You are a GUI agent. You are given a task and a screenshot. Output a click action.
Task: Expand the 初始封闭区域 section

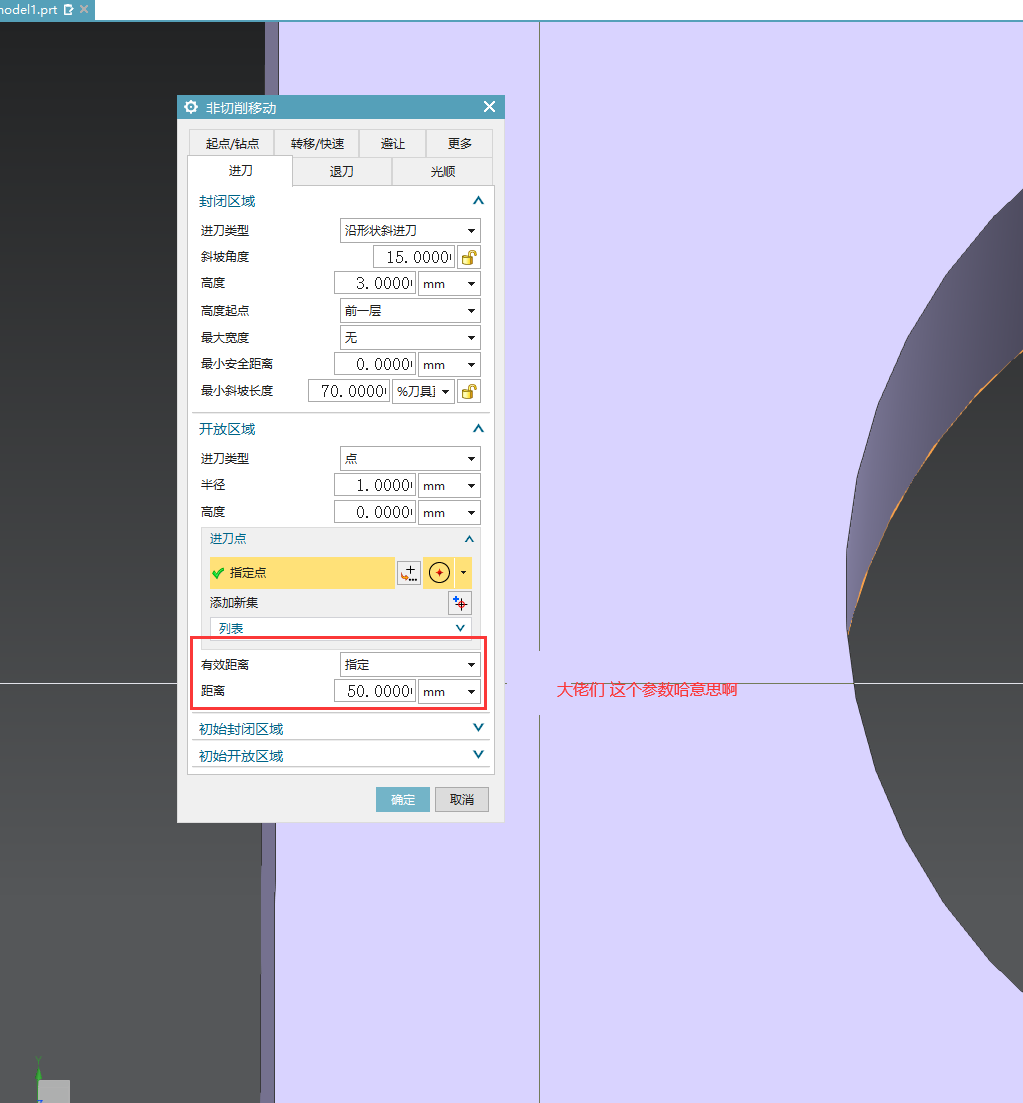point(478,728)
